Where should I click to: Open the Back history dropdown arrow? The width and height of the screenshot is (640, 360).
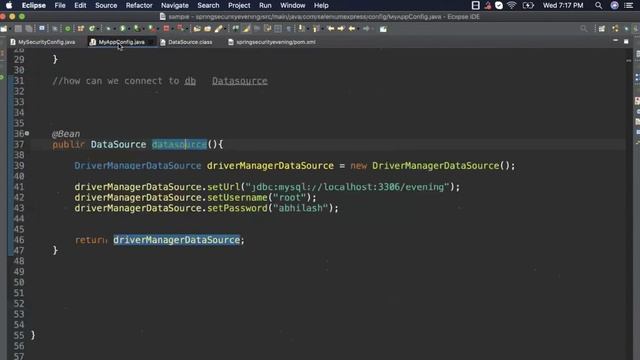pos(358,29)
